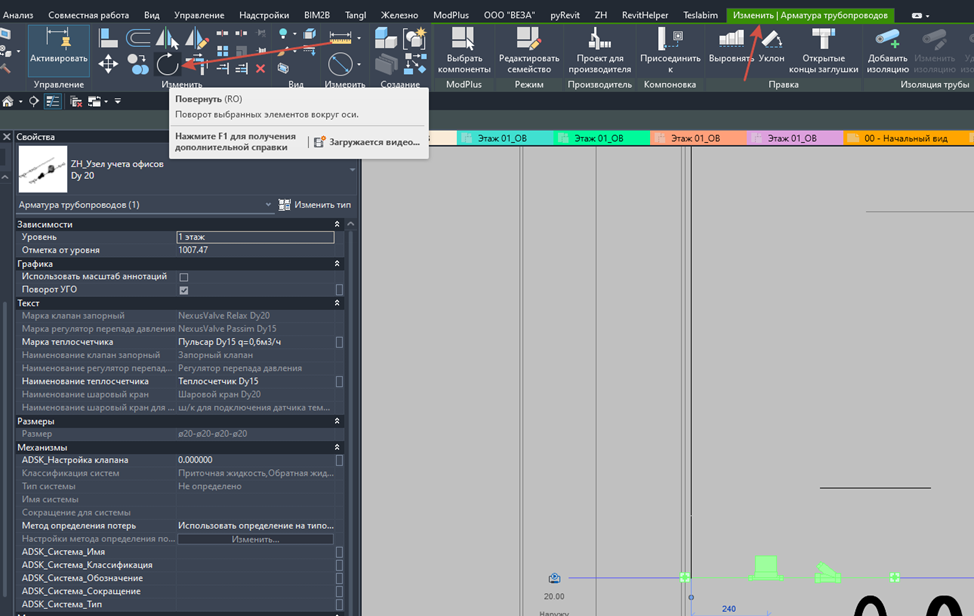974x616 pixels.
Task: Click the Изменить... loss settings button
Action: (255, 539)
